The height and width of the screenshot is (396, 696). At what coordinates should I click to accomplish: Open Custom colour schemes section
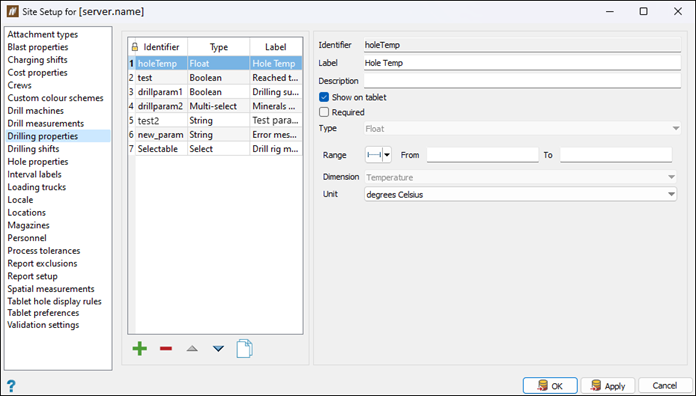[x=55, y=98]
